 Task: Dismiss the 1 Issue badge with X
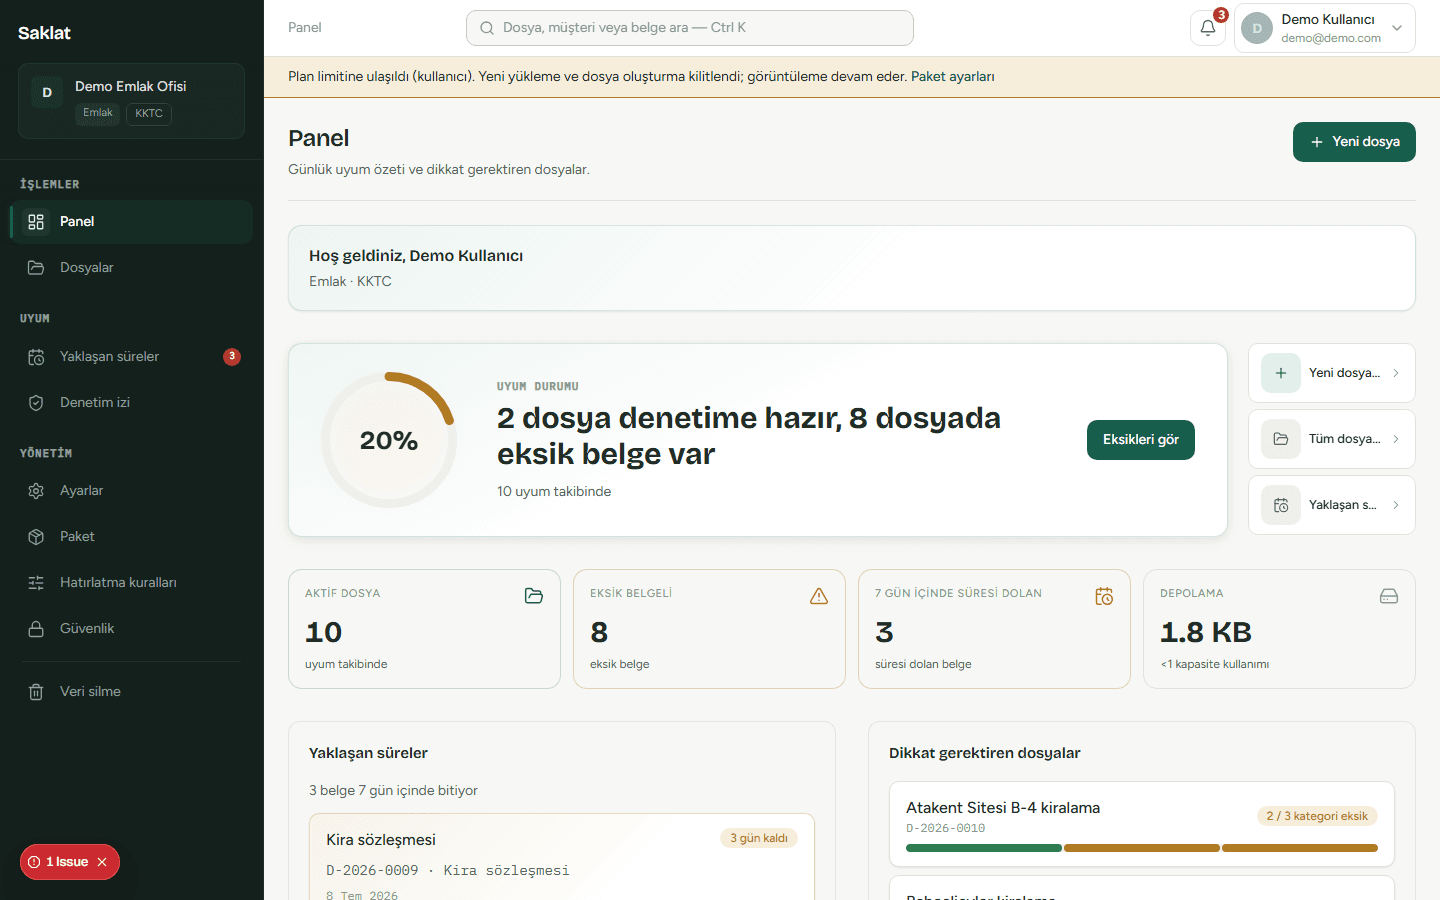[x=102, y=862]
